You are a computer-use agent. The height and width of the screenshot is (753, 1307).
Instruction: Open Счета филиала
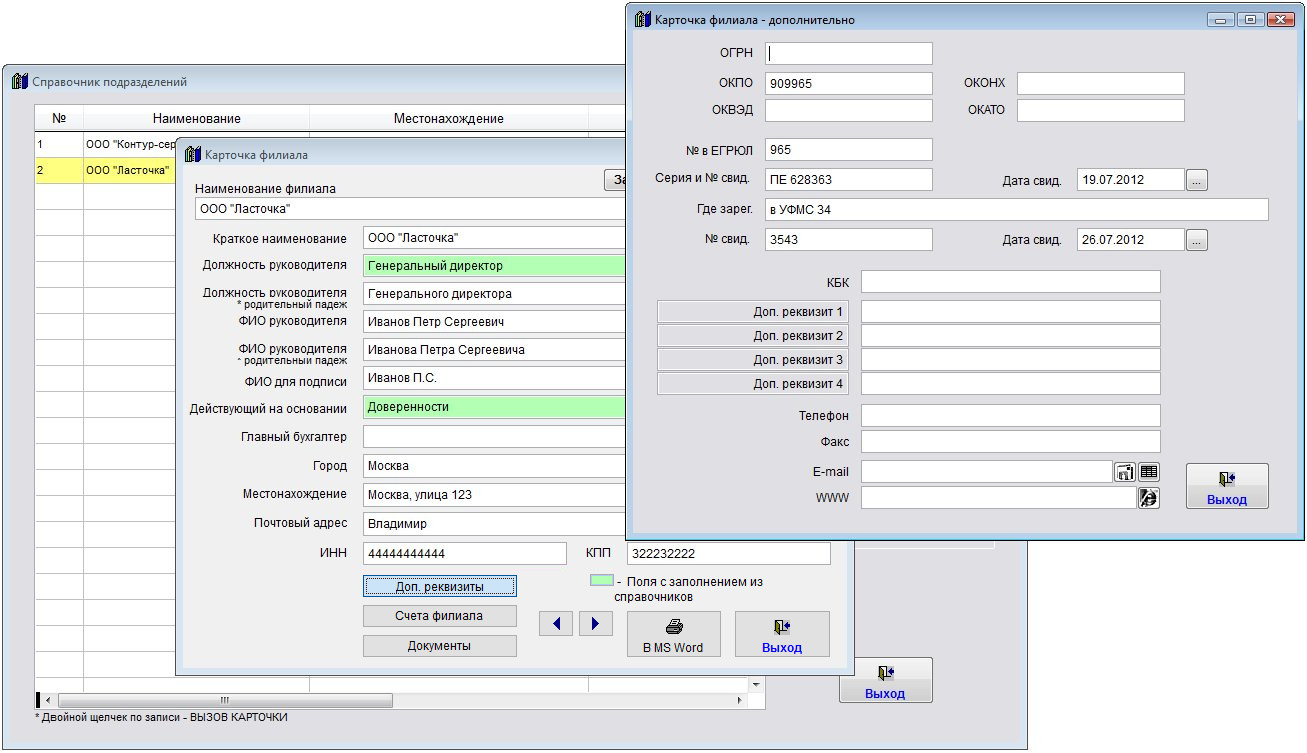pyautogui.click(x=440, y=616)
